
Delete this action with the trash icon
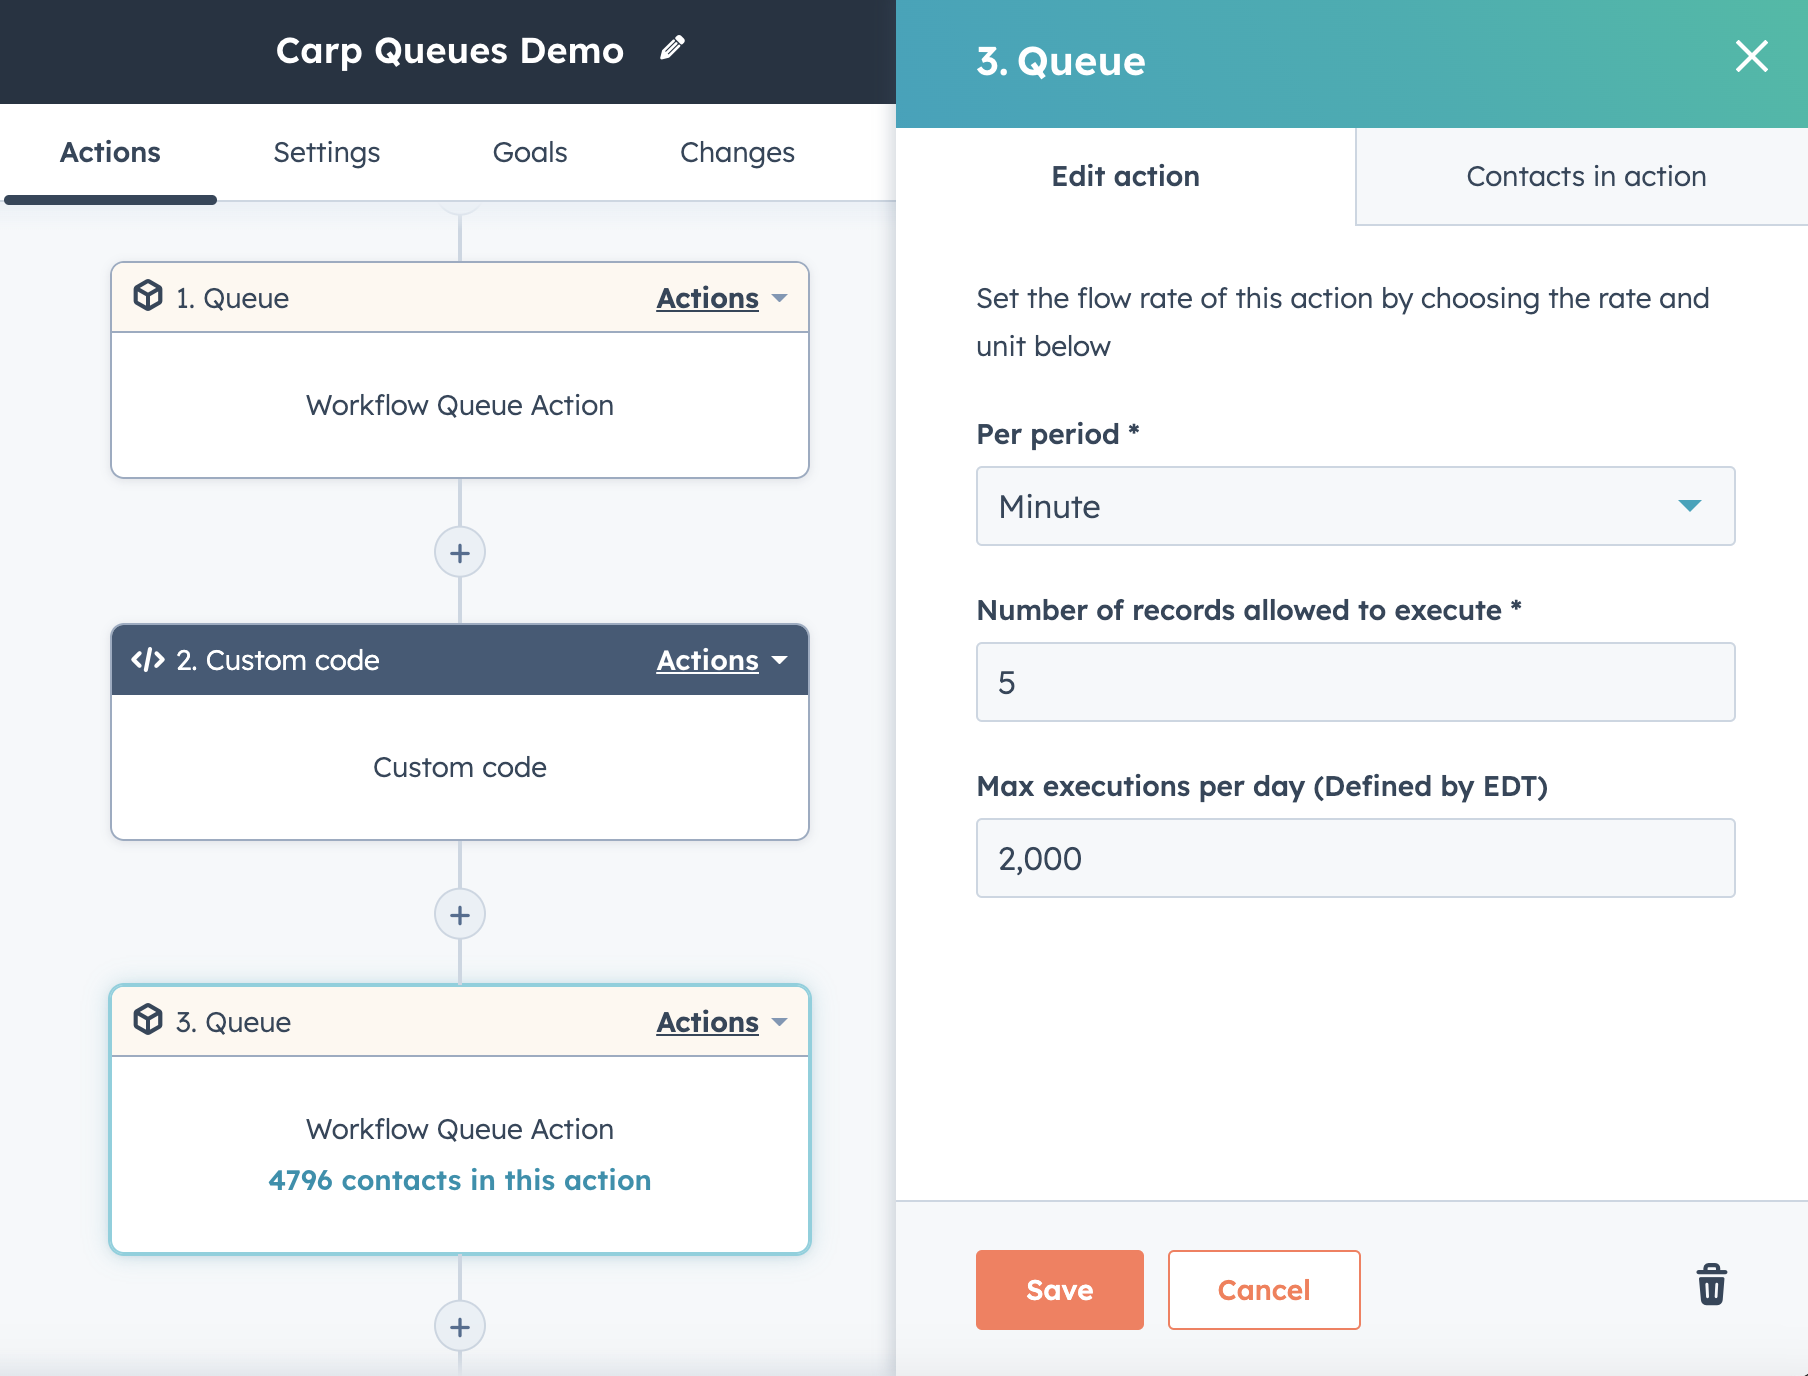pos(1711,1286)
